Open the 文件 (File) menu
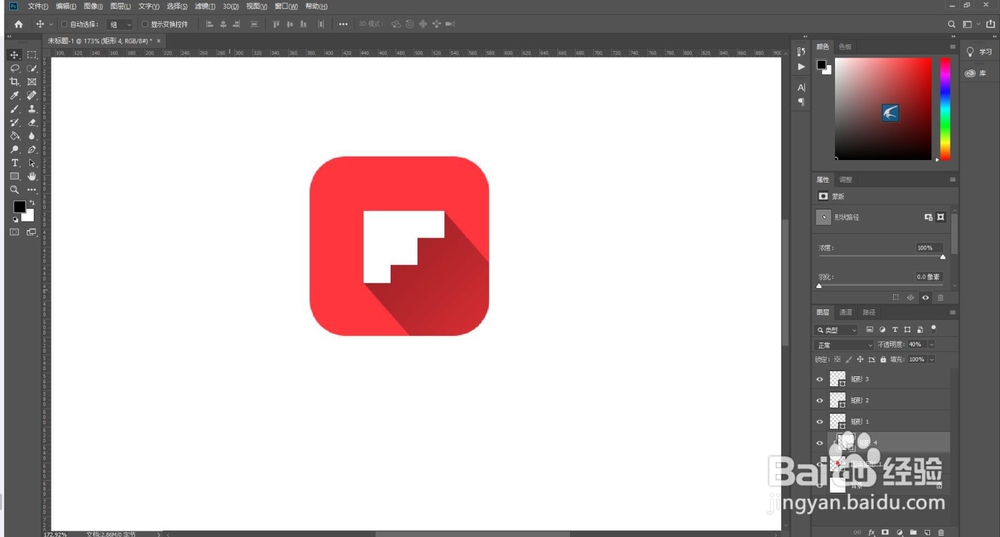Image resolution: width=1000 pixels, height=537 pixels. tap(38, 6)
